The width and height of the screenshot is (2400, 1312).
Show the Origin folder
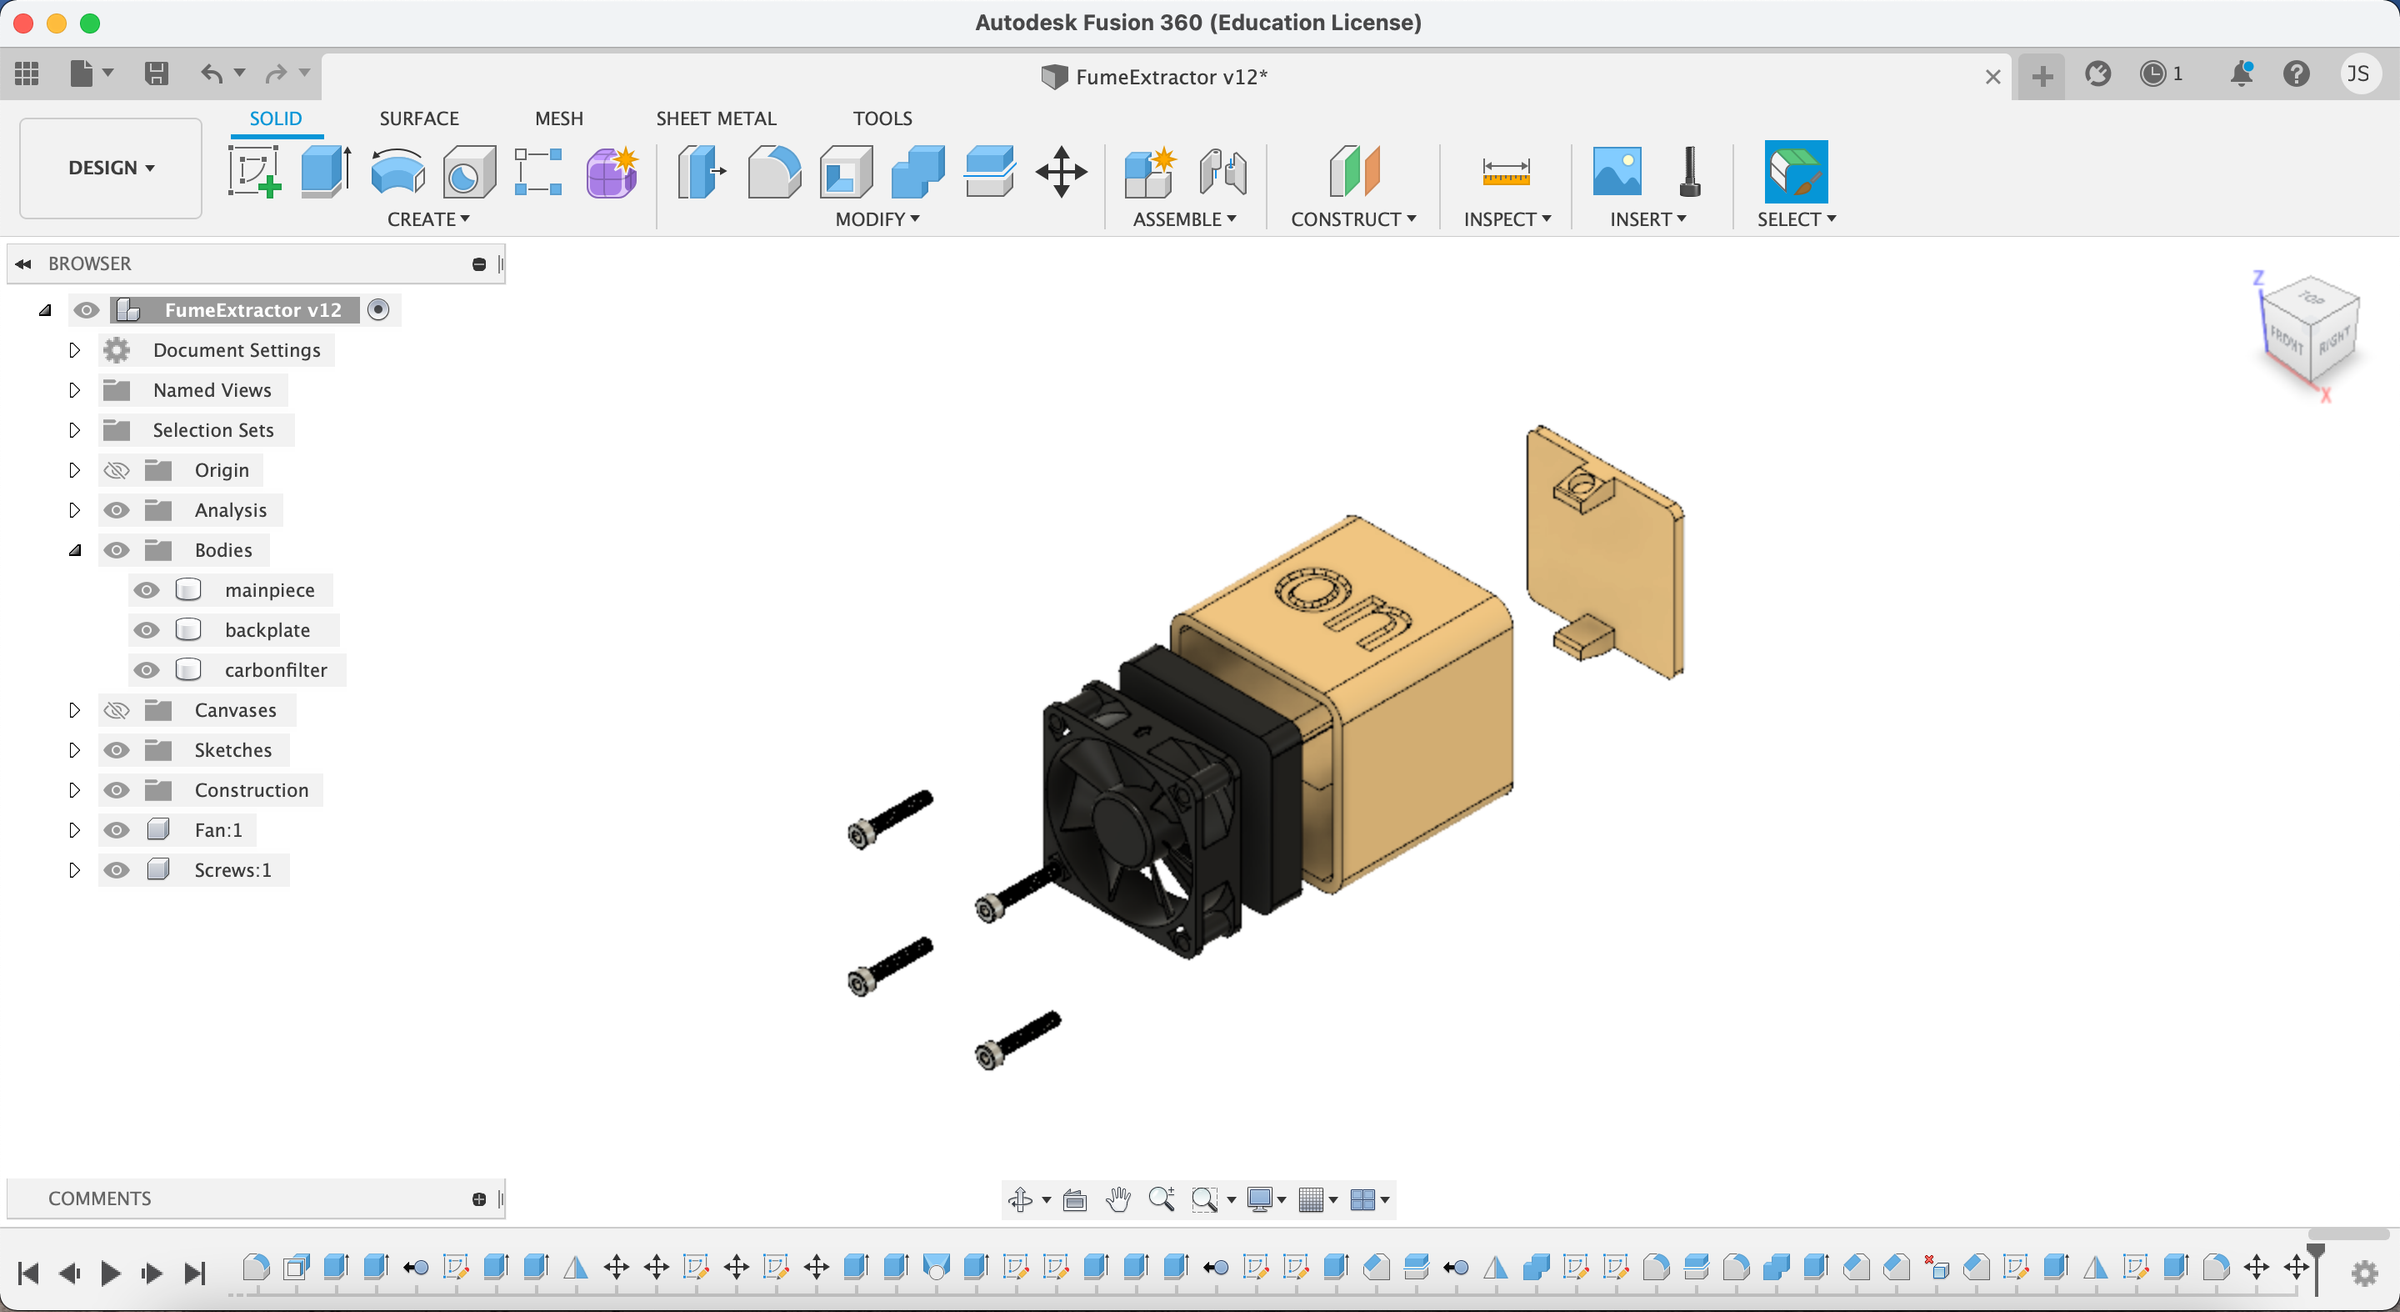click(116, 470)
